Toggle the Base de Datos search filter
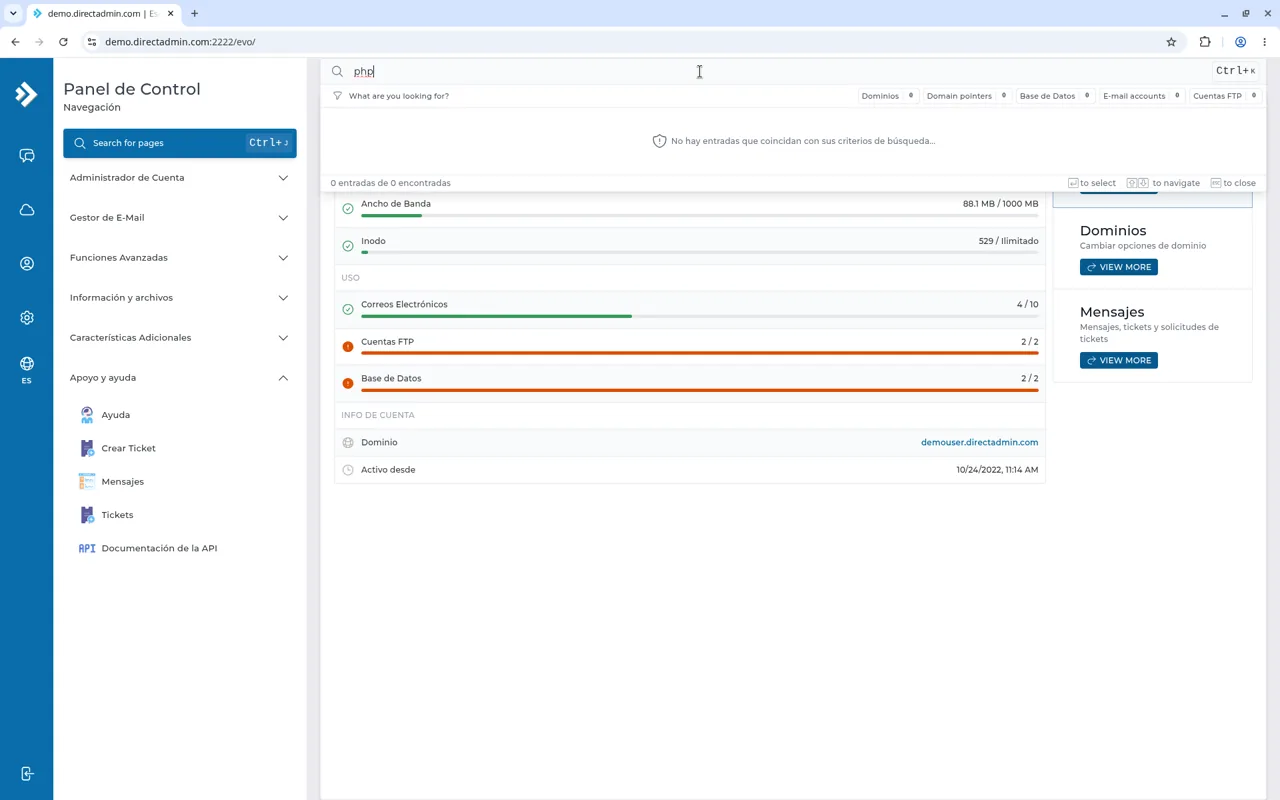Viewport: 1280px width, 800px height. coord(1055,96)
